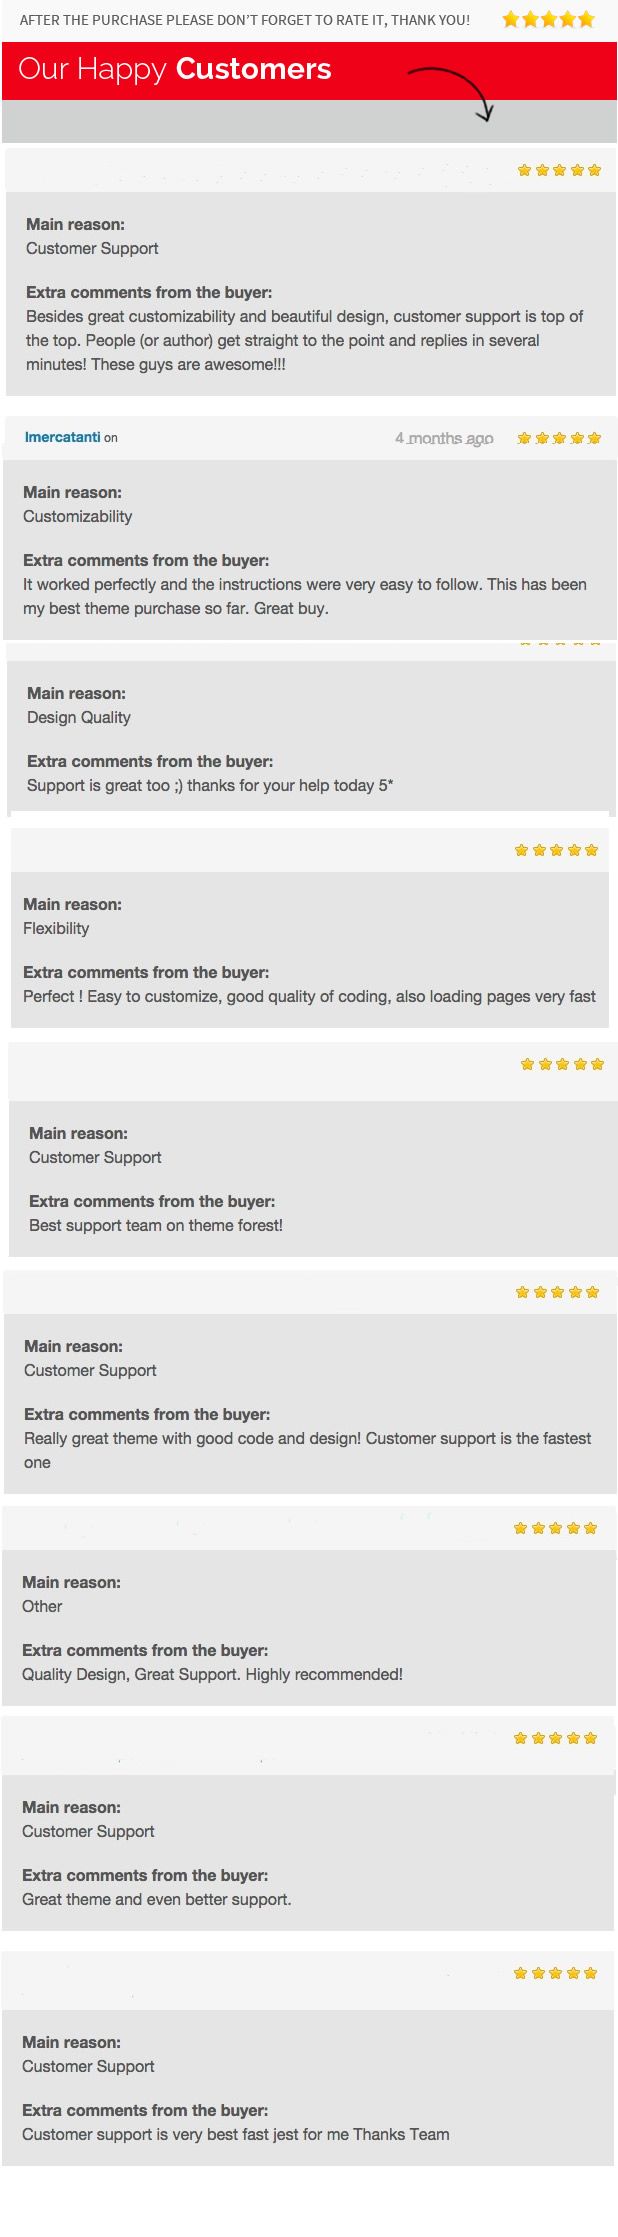Click the "Our Happy Customers" red heading
Viewport: 618px width, 2237px height.
pyautogui.click(x=175, y=69)
